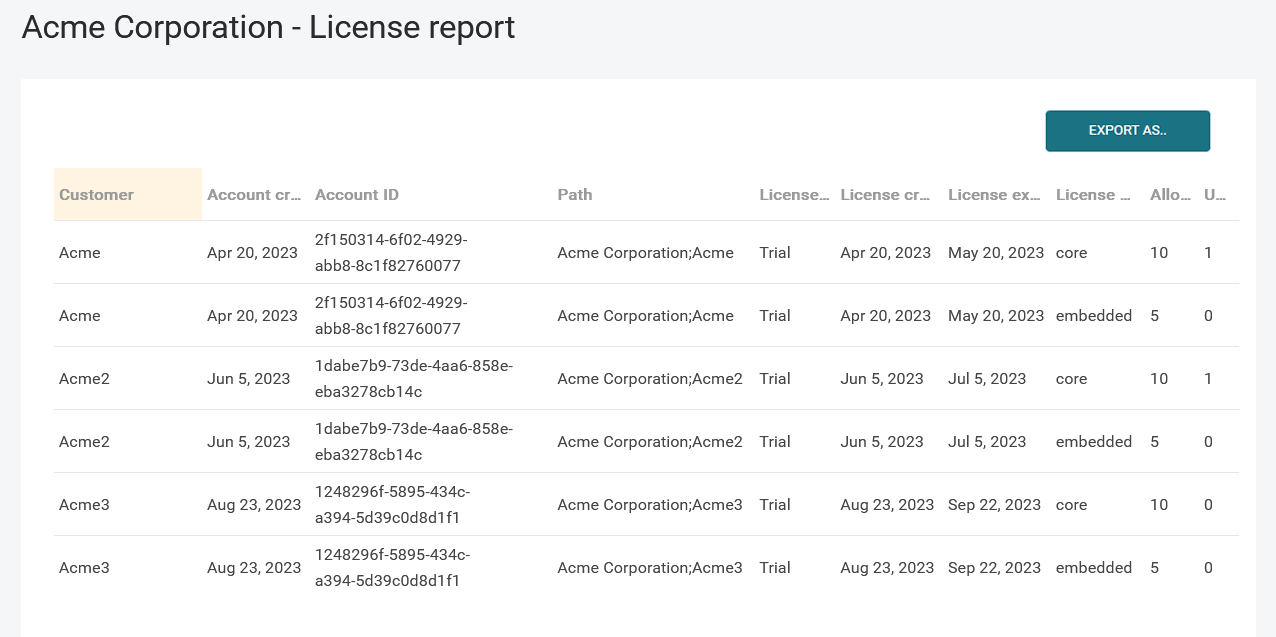
Task: Select 'Sep 22, 2023' in Acme3 core row
Action: [994, 505]
